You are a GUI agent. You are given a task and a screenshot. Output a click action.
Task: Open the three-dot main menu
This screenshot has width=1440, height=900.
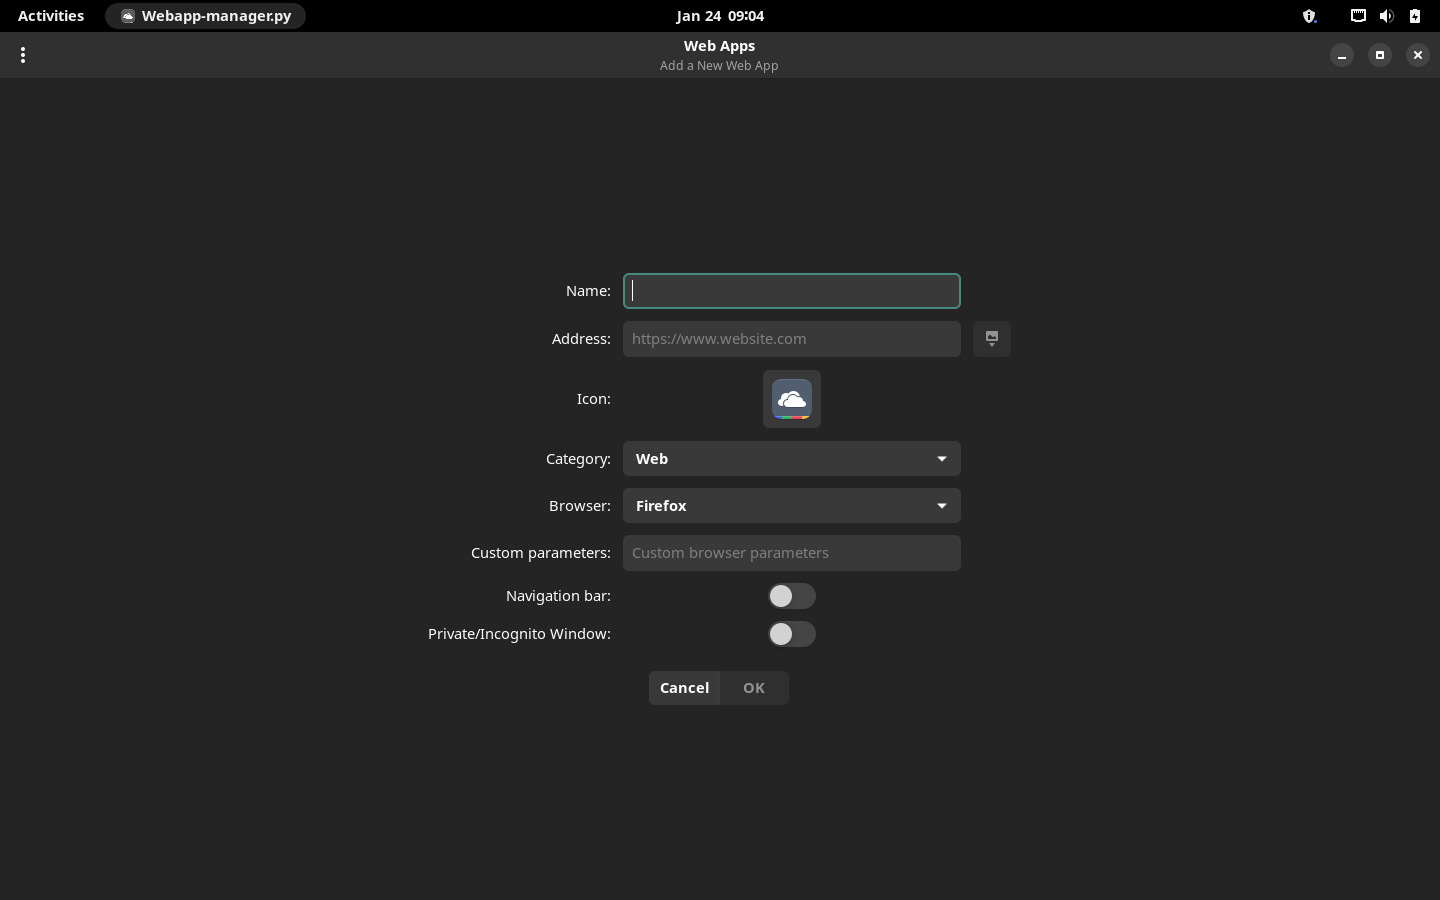click(23, 55)
